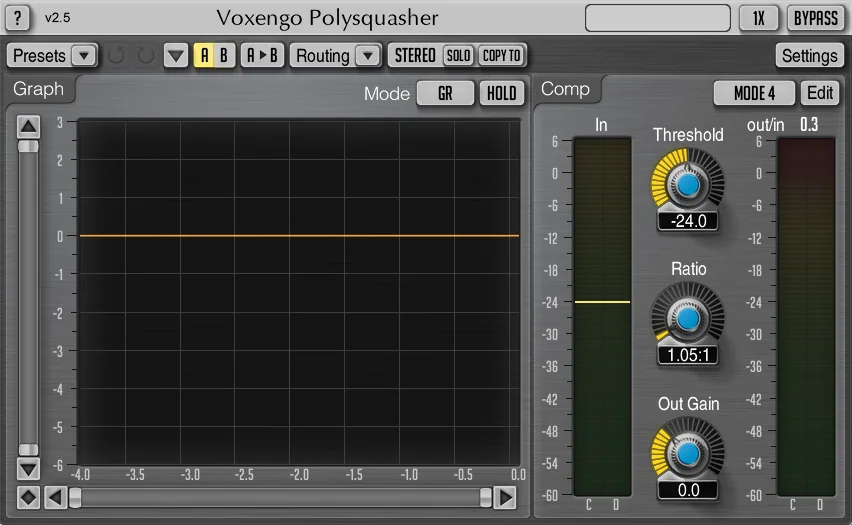Click the horizontal scroll right arrow

(505, 497)
